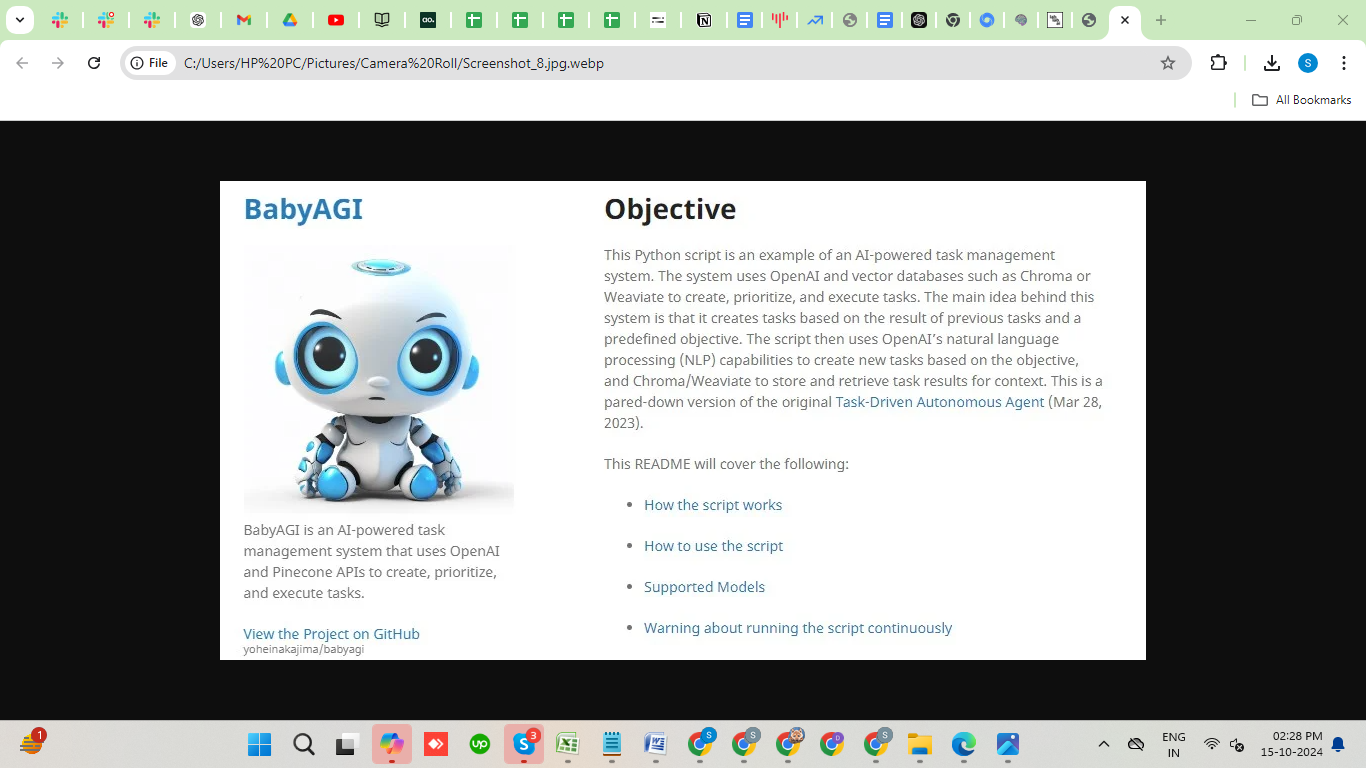Image resolution: width=1366 pixels, height=768 pixels.
Task: Switch to the YouTube tab
Action: pos(336,20)
